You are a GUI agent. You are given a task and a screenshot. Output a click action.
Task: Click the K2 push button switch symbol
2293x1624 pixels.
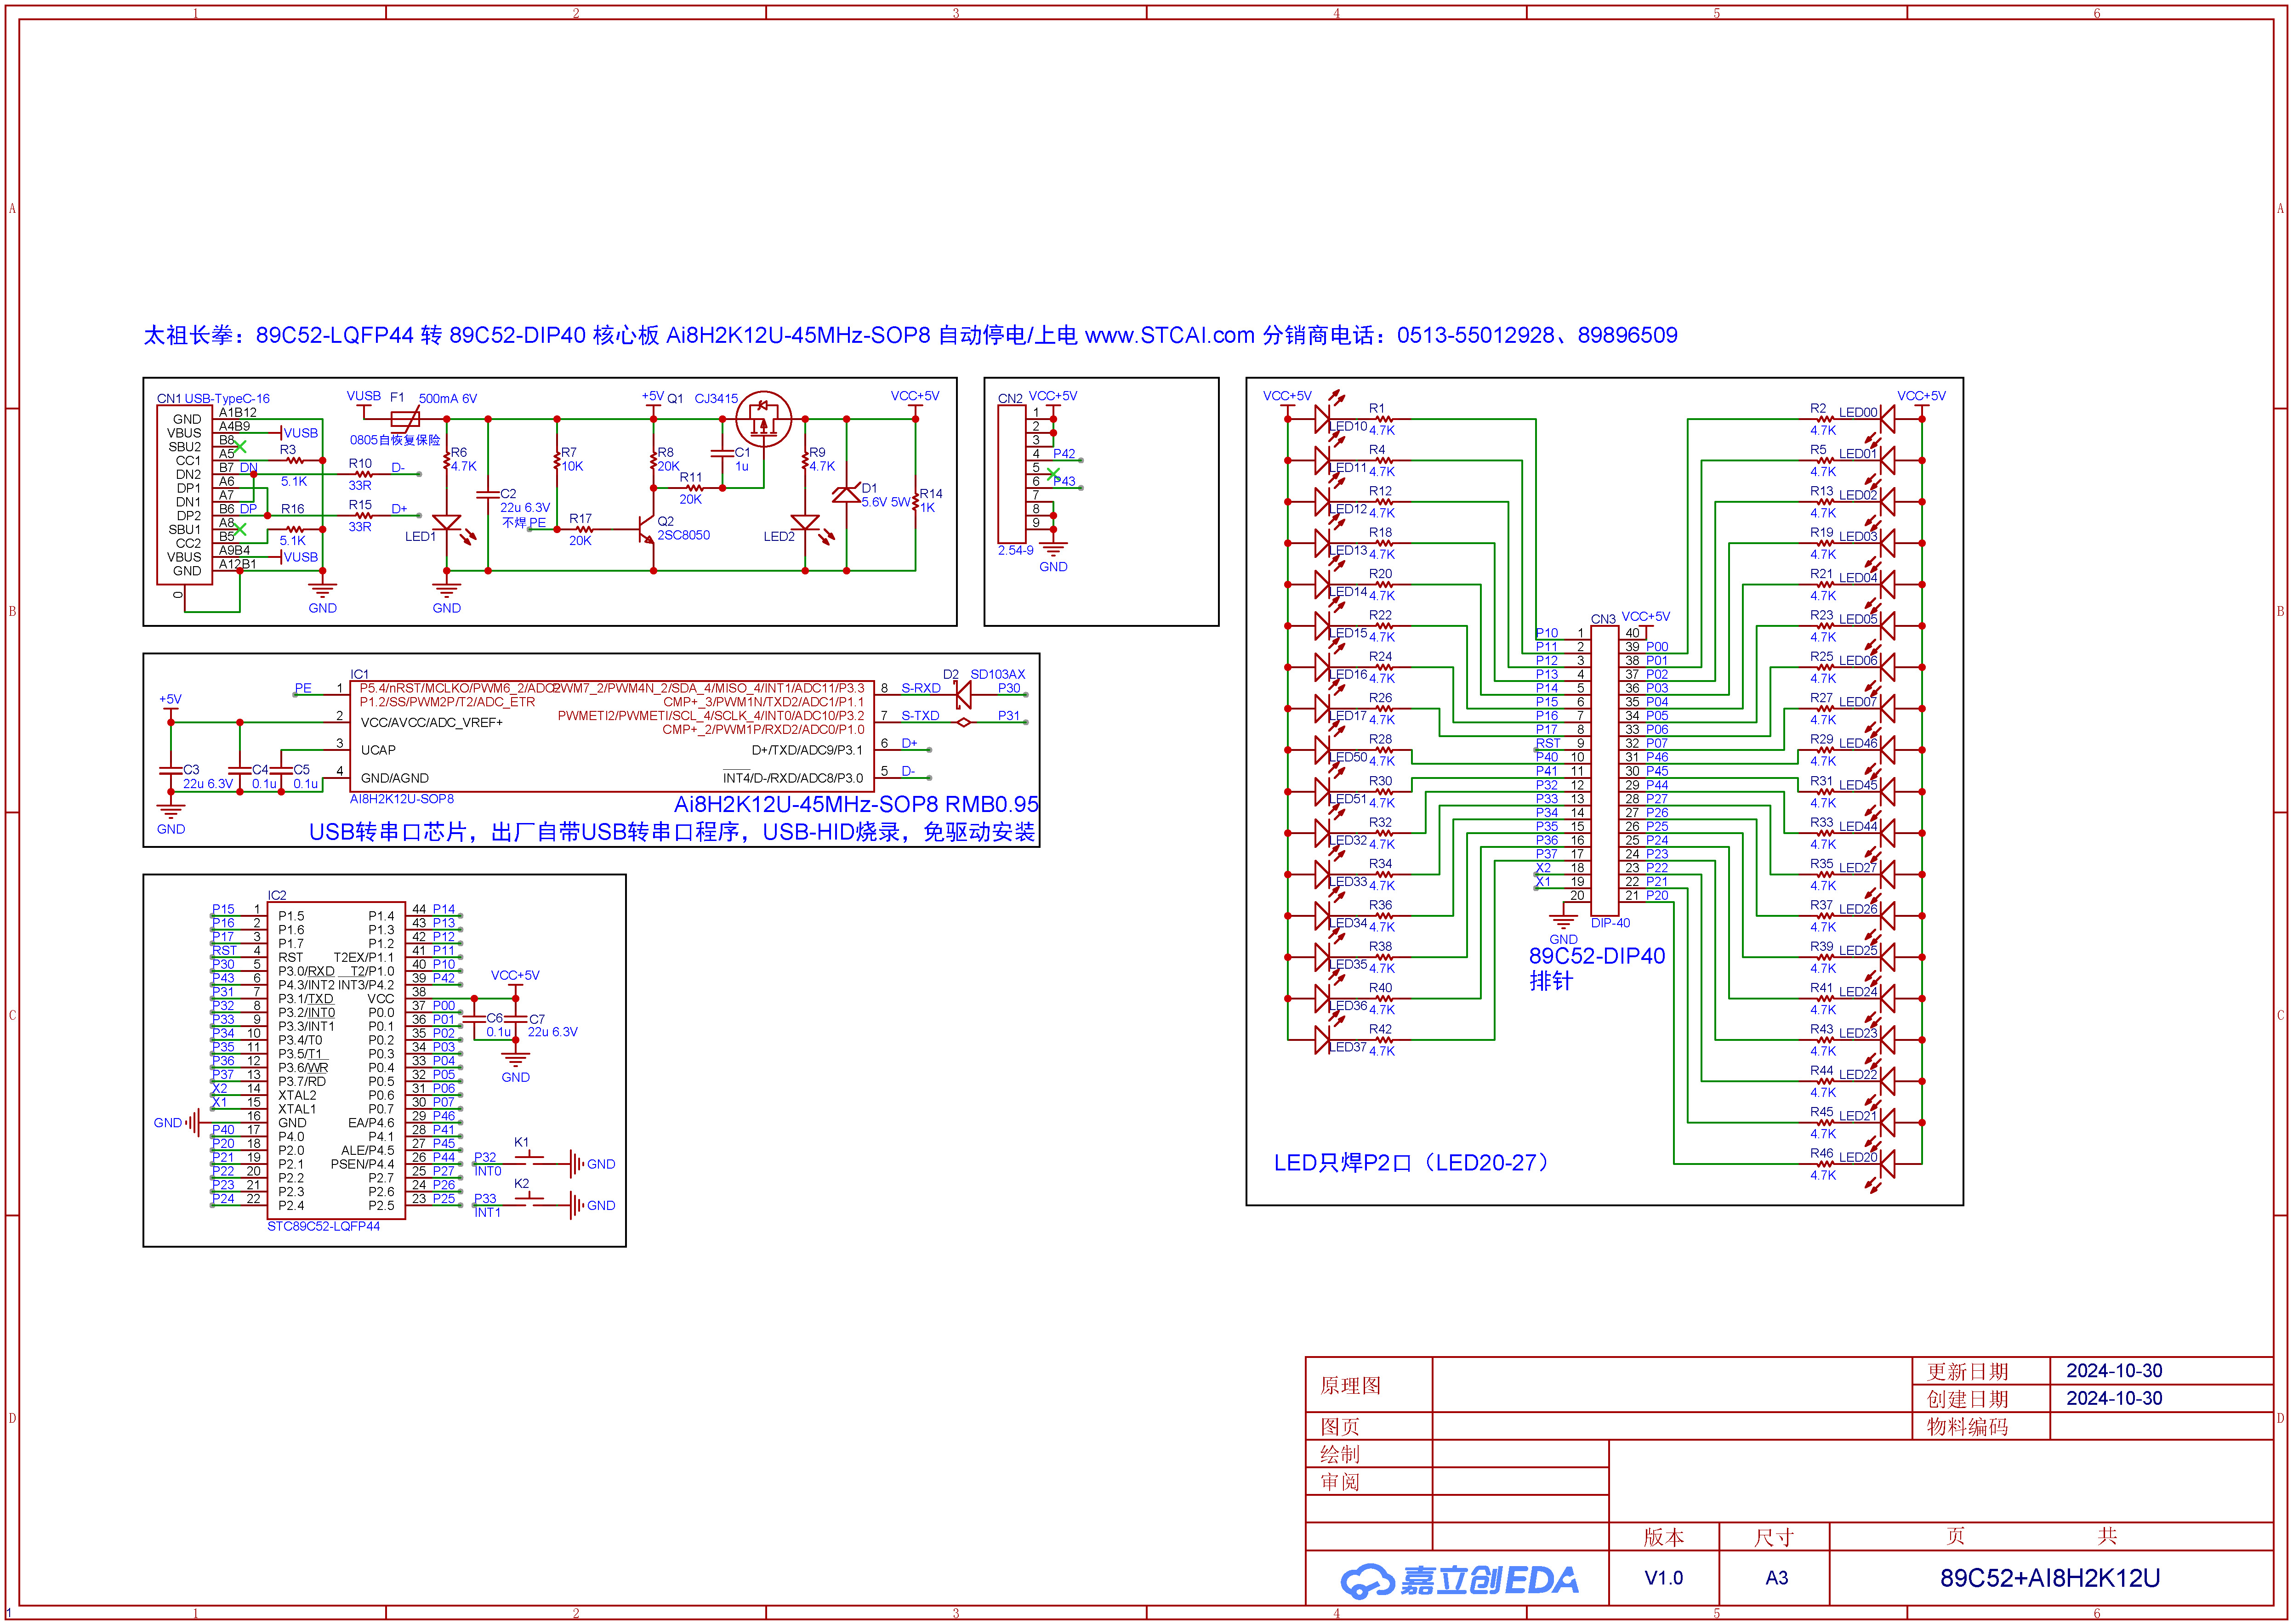tap(529, 1203)
